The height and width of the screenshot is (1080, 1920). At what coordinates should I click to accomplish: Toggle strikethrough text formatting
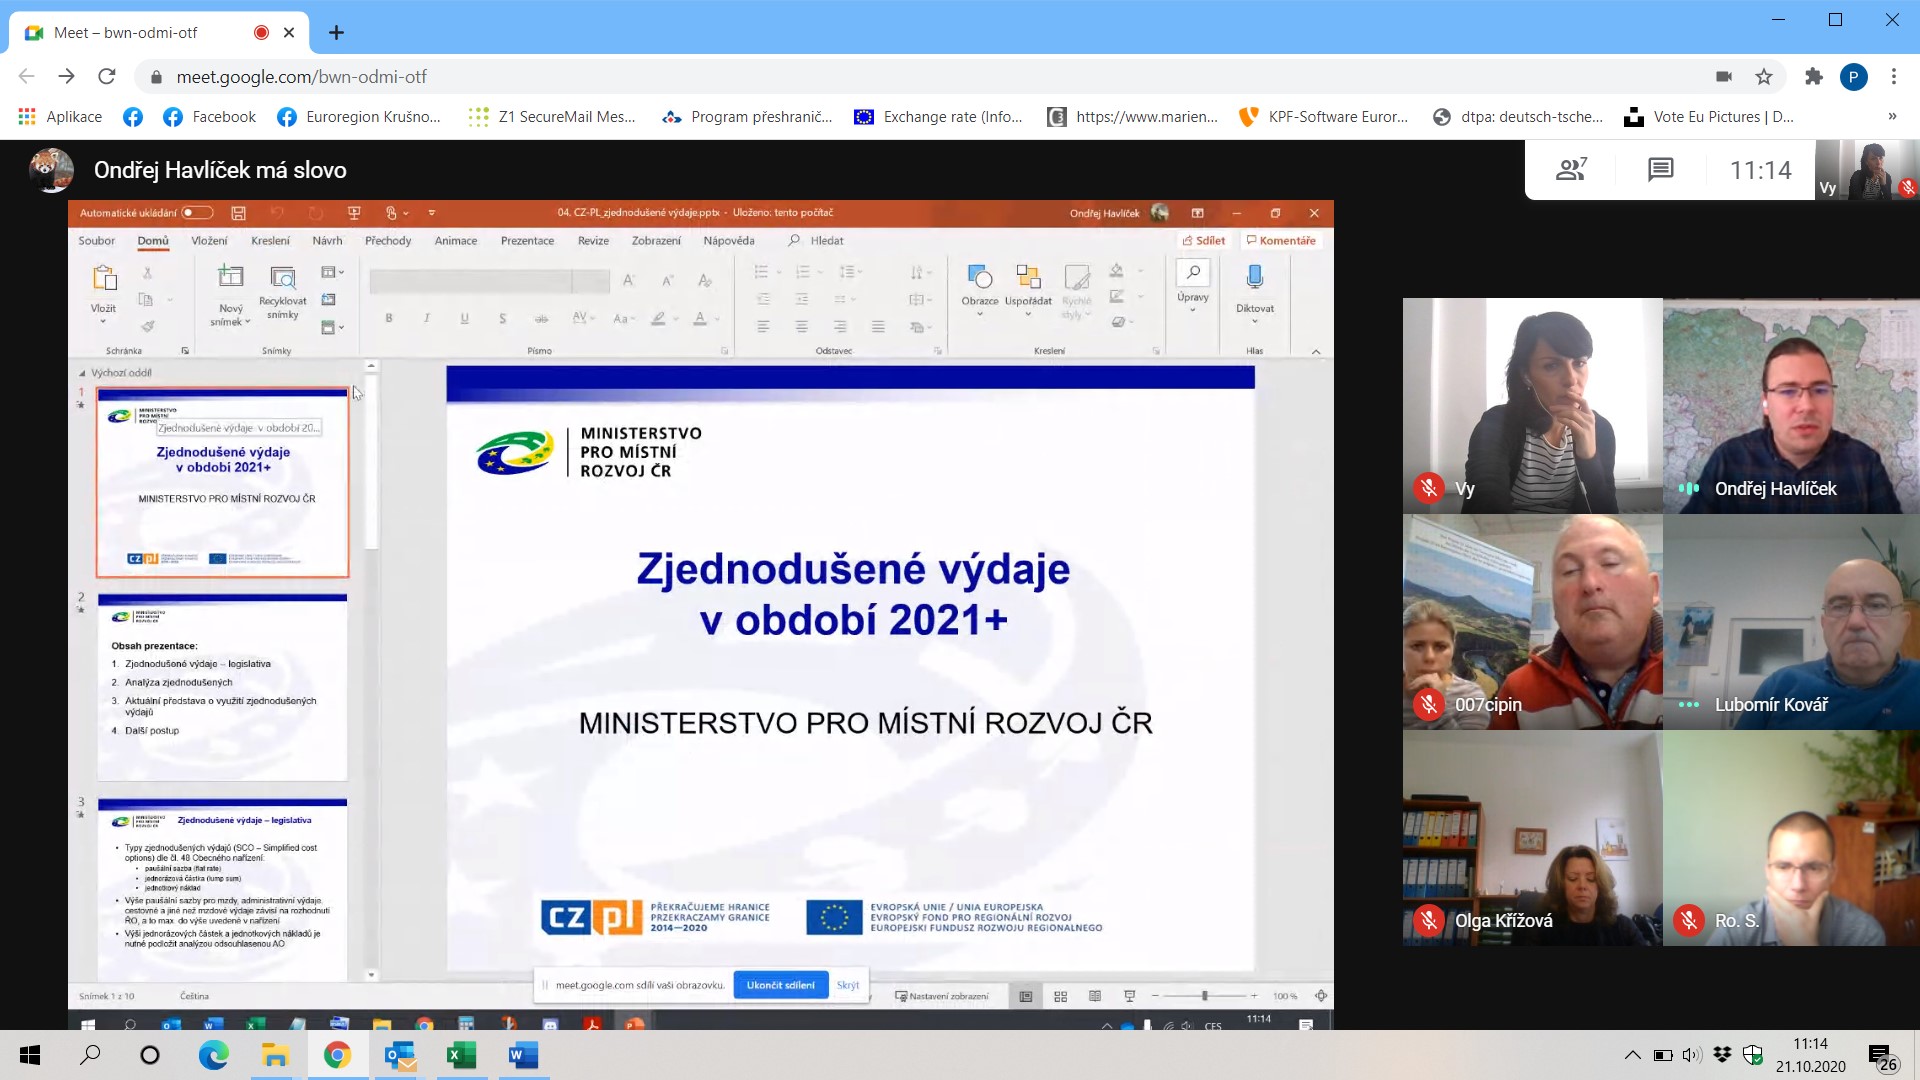(541, 318)
